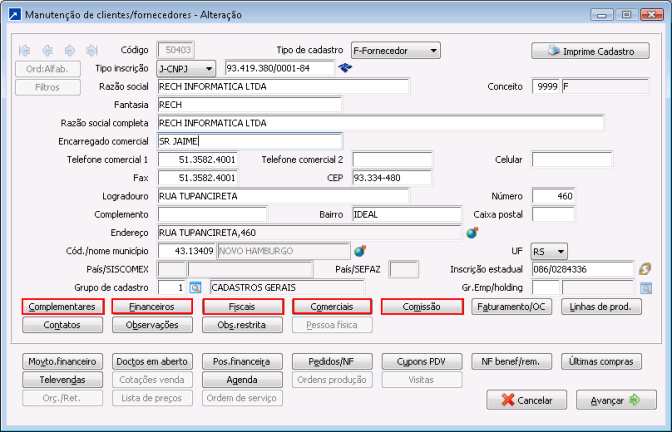Open map globe icon beside Endereço
Image resolution: width=672 pixels, height=432 pixels.
pos(472,233)
